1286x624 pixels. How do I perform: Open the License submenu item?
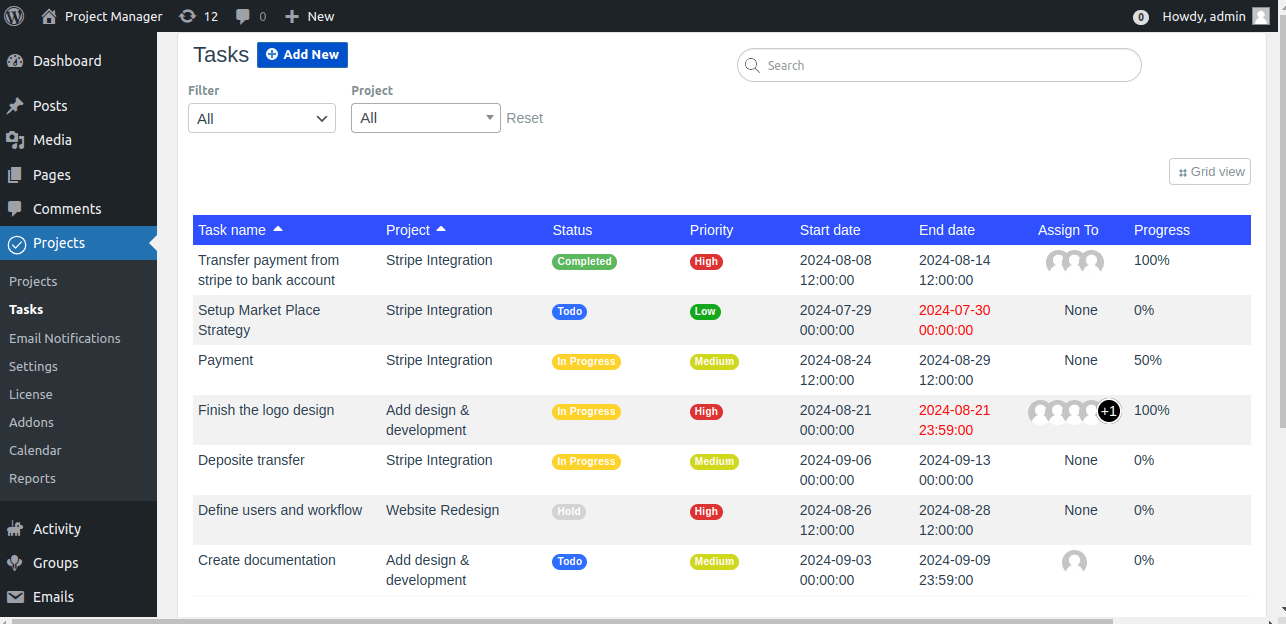(x=31, y=394)
